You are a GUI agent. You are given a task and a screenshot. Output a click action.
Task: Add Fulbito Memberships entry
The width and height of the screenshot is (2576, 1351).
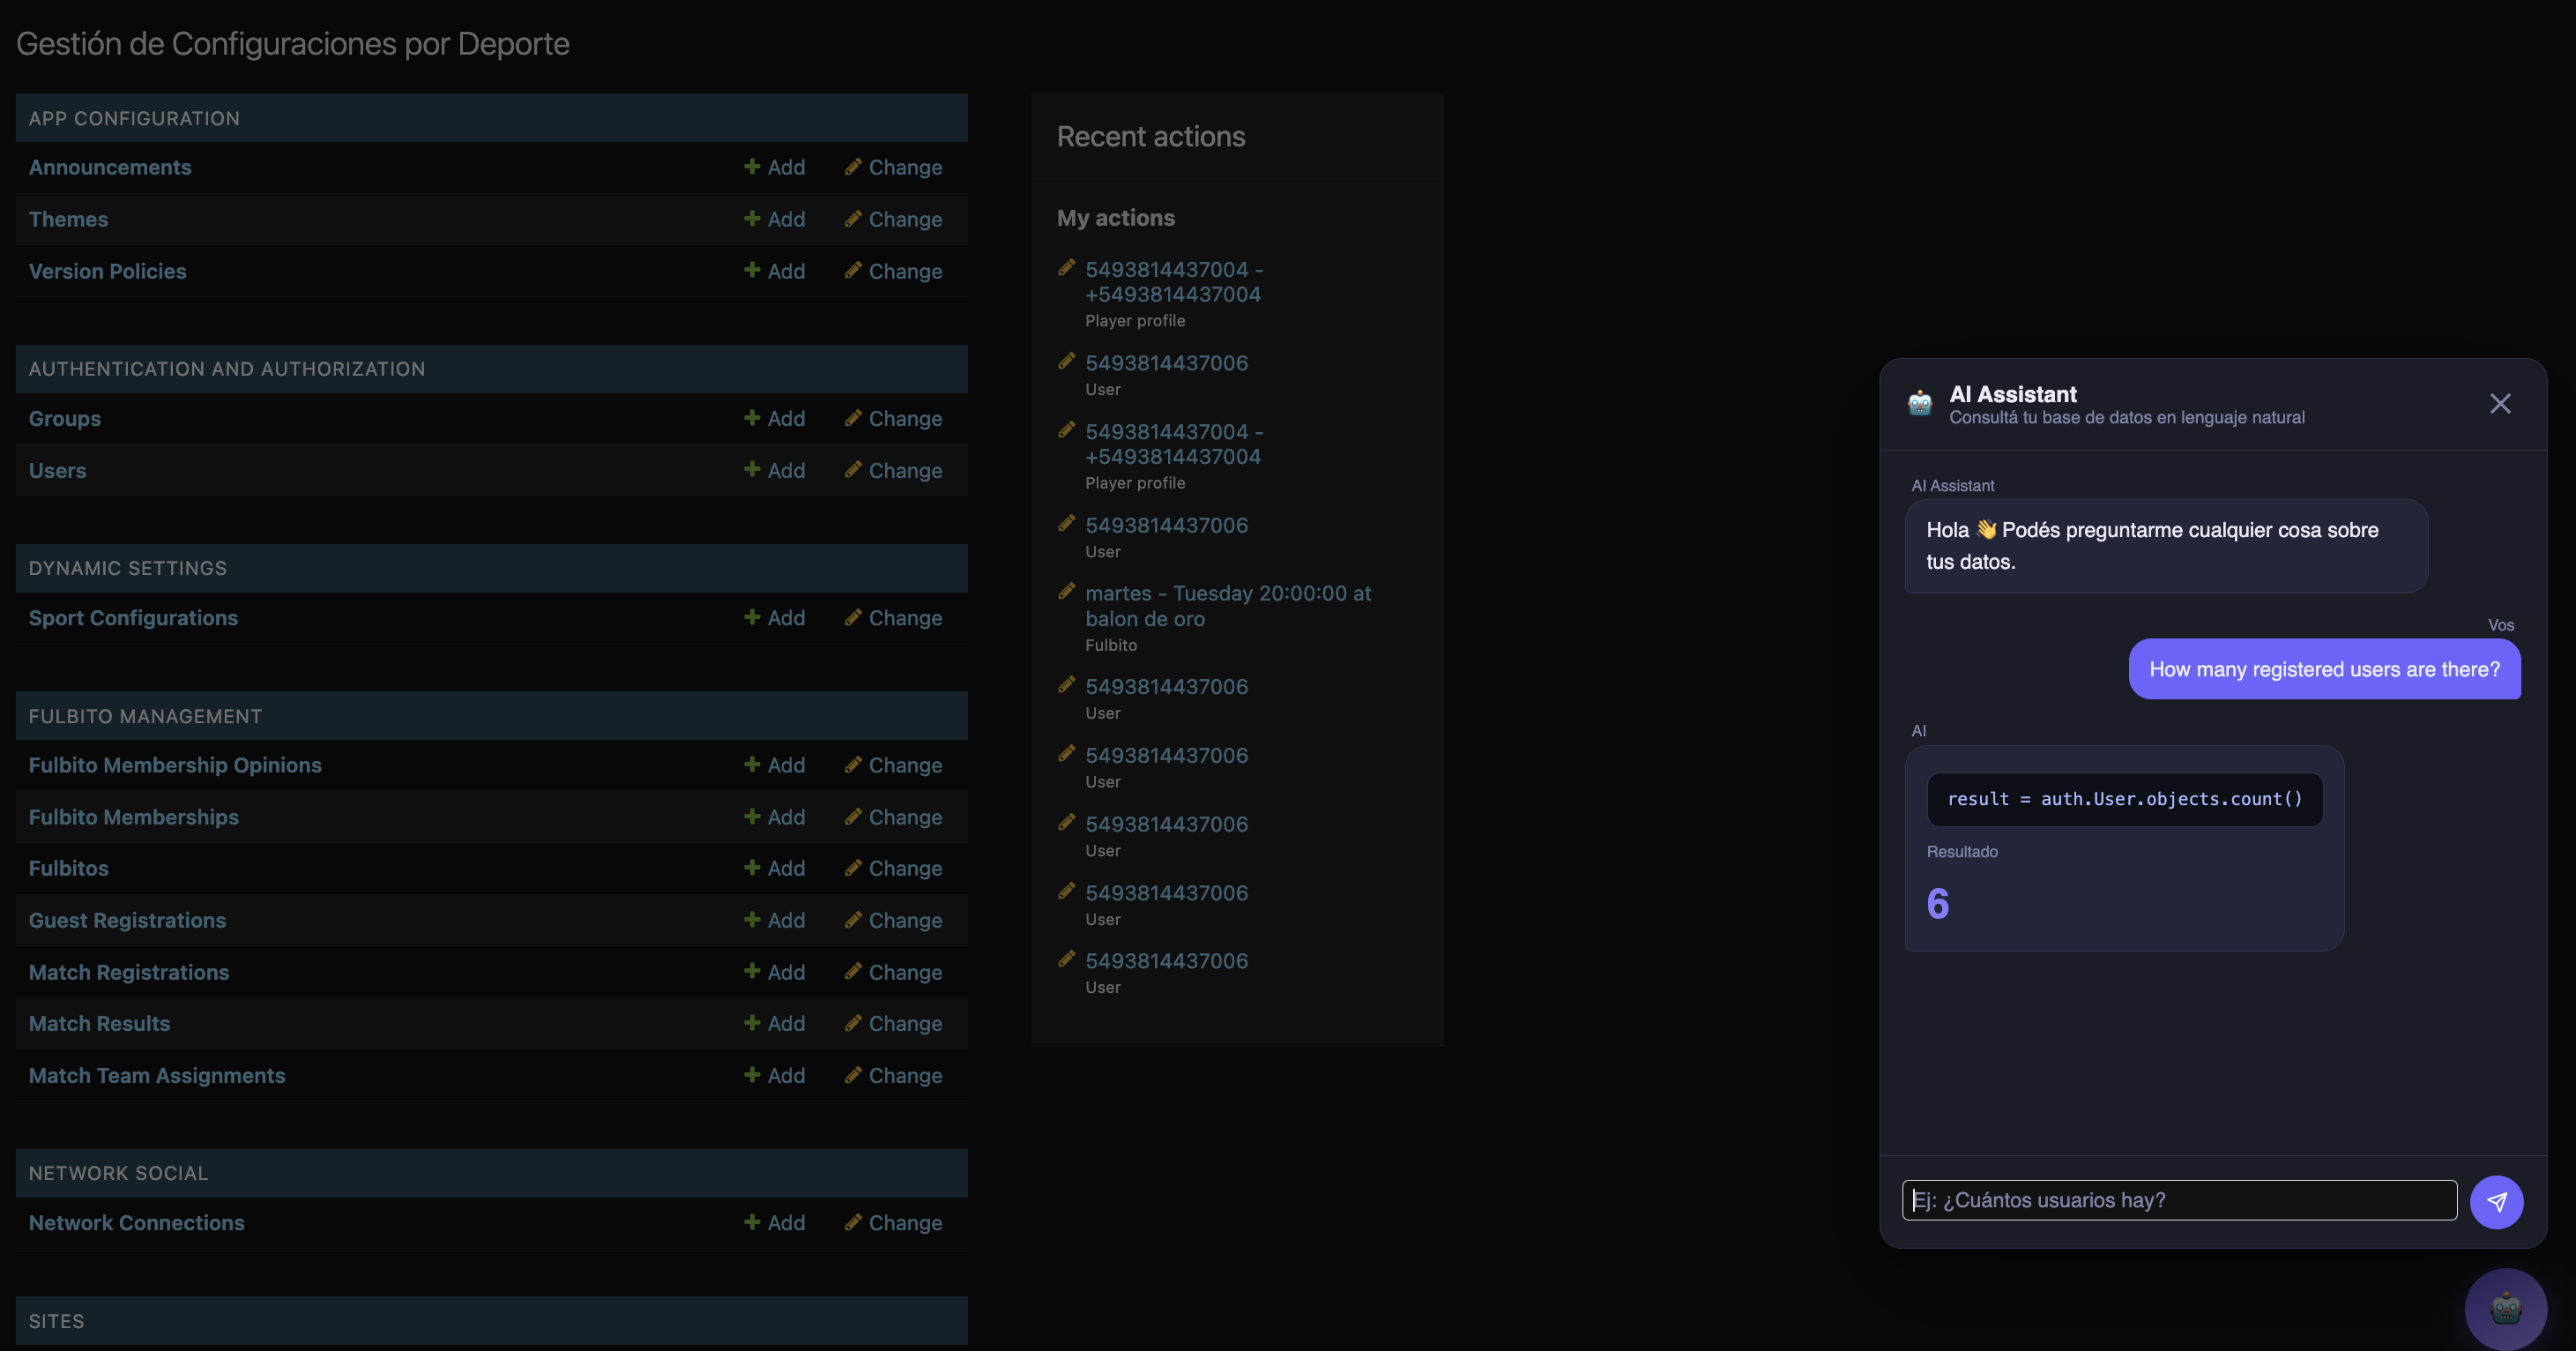(775, 817)
